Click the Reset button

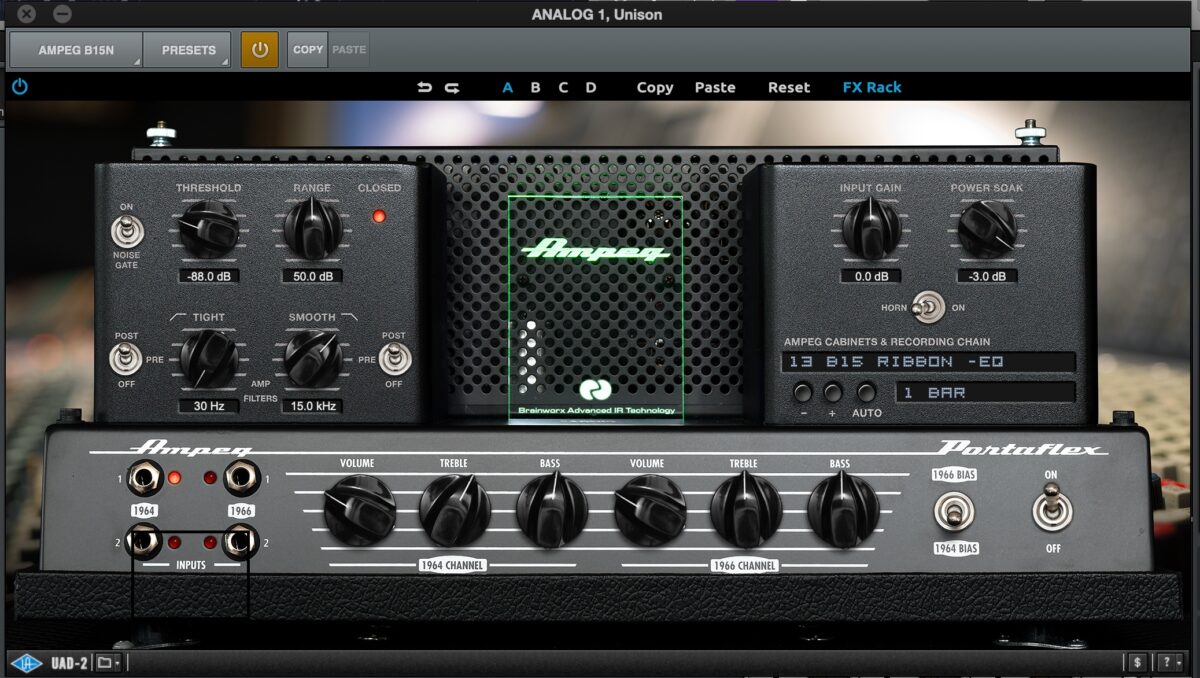789,88
